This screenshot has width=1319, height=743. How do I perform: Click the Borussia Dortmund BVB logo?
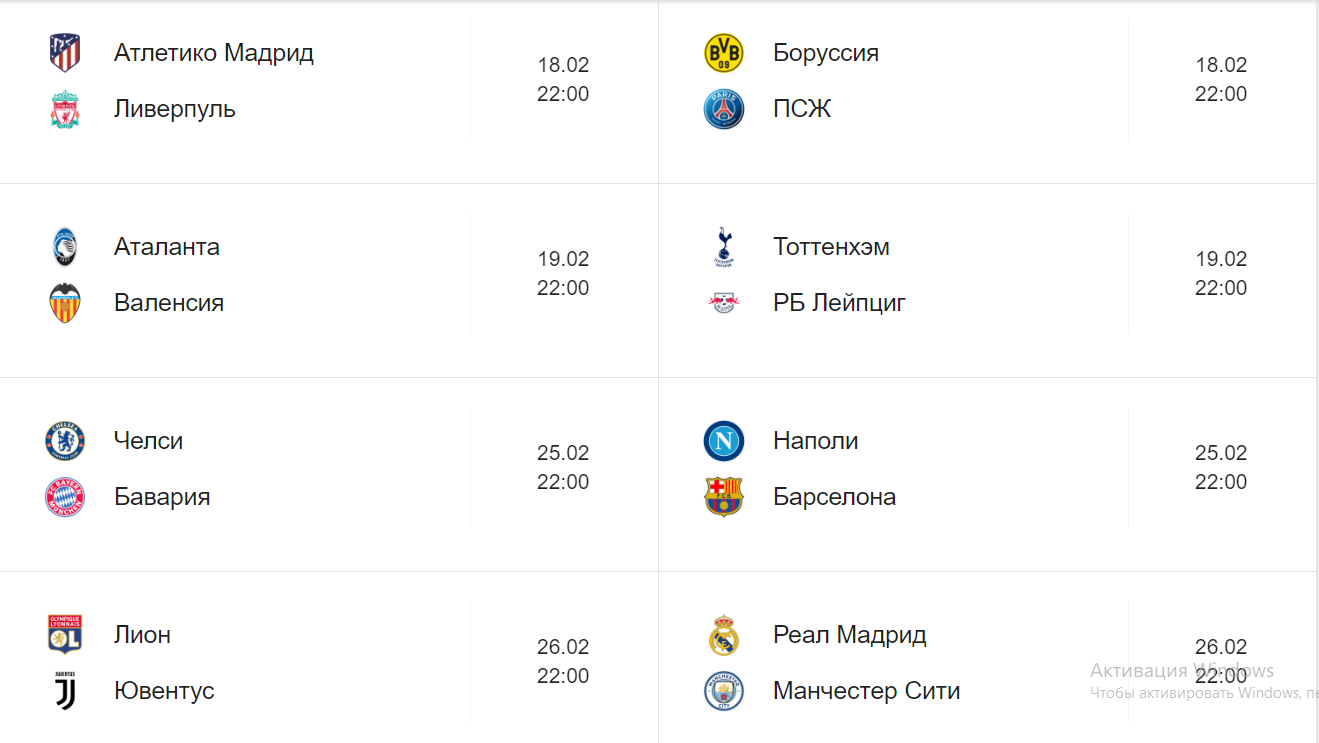coord(723,53)
